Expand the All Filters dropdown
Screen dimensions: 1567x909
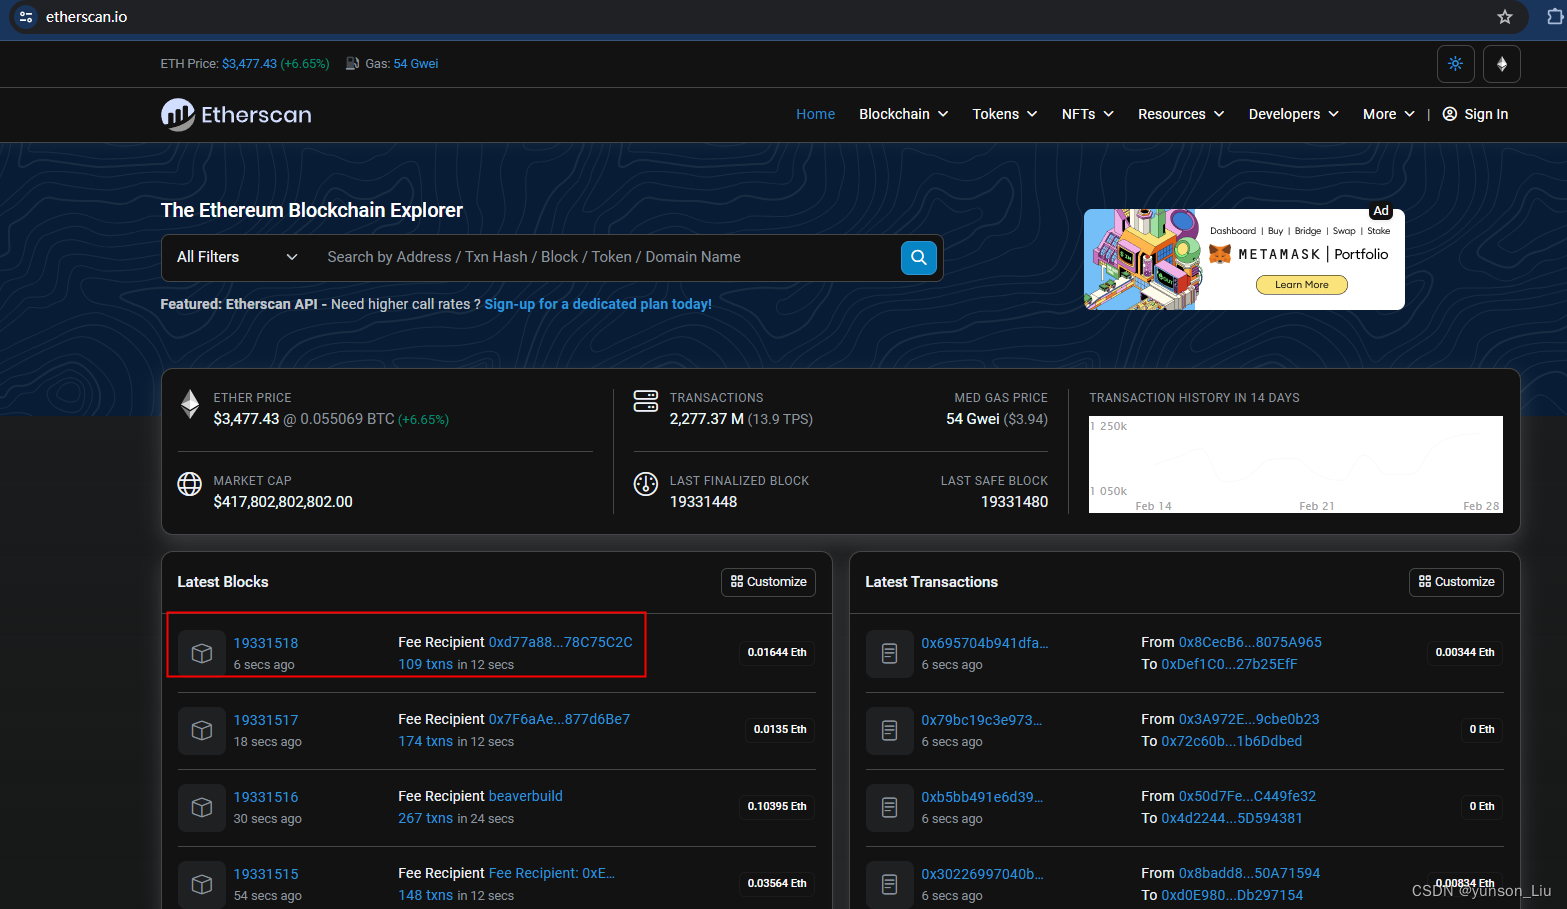coord(237,258)
